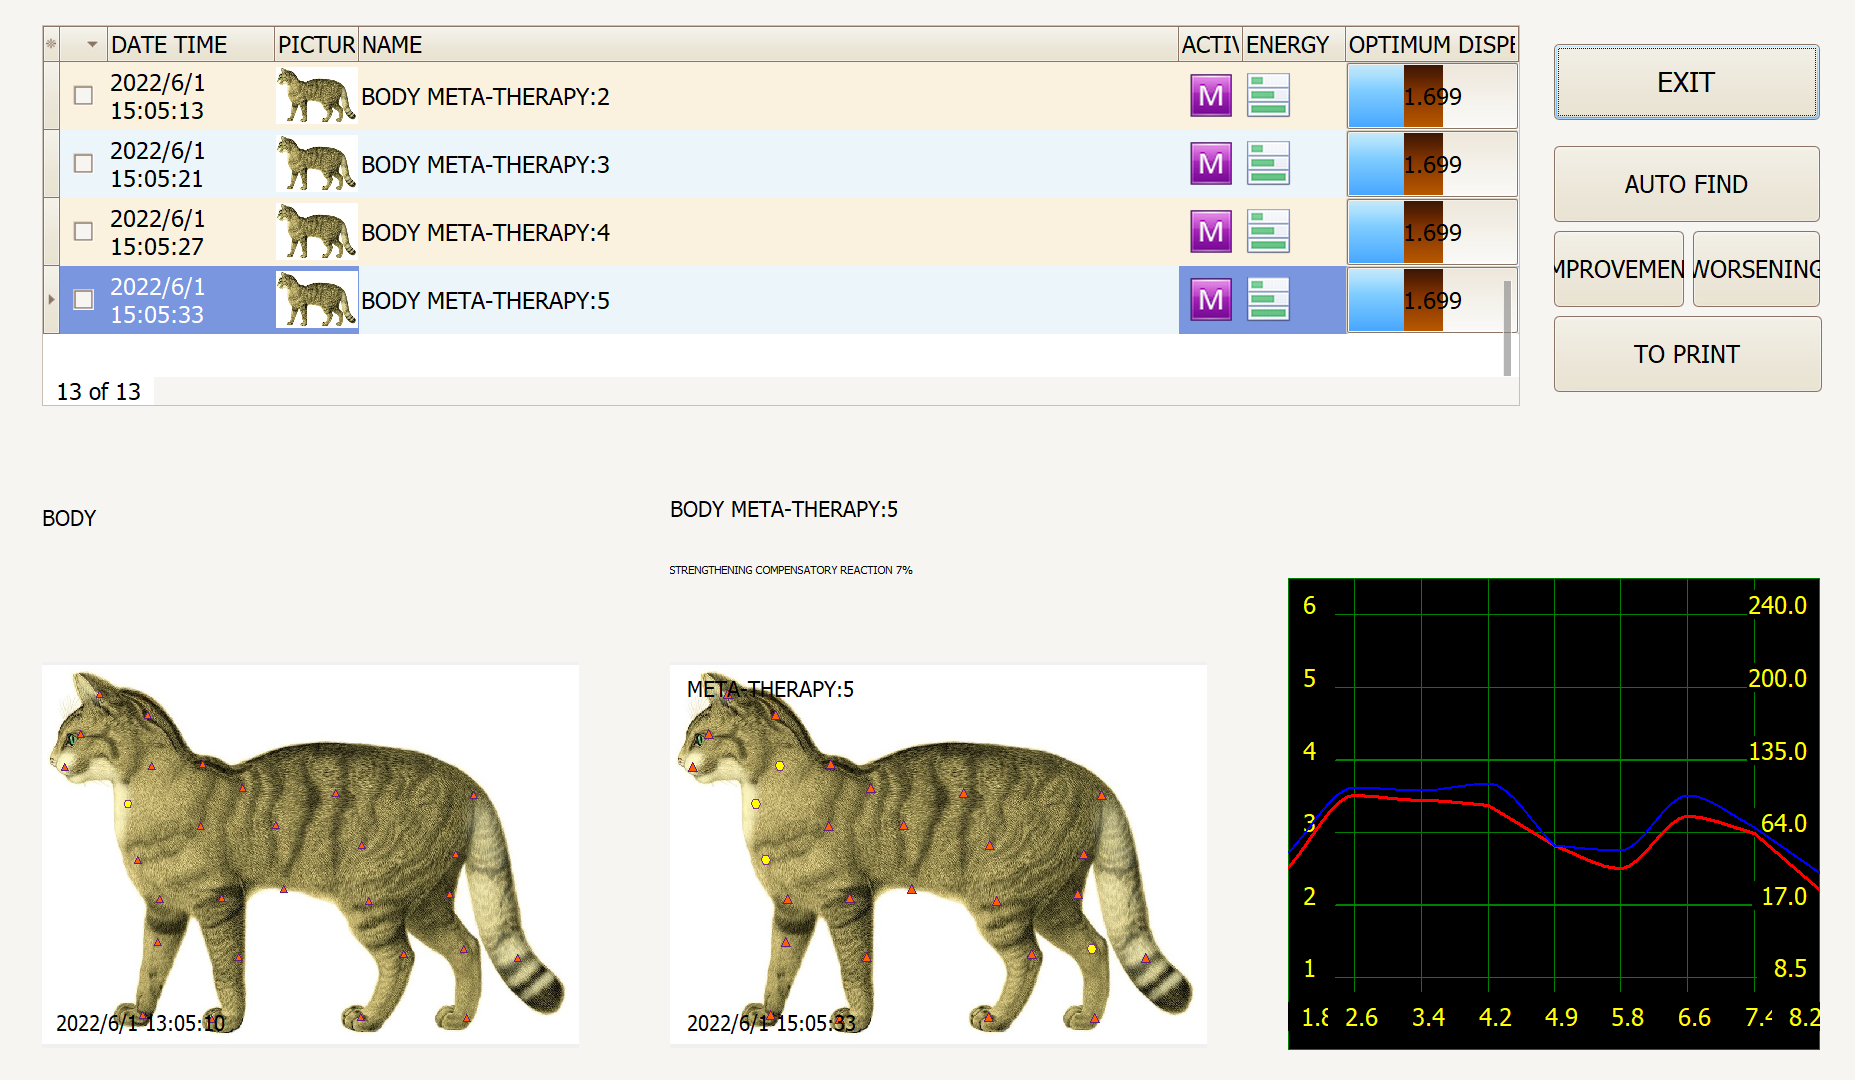Click the cat picture thumbnail in the META-THERAPY:4 row
The height and width of the screenshot is (1080, 1855).
click(x=315, y=232)
